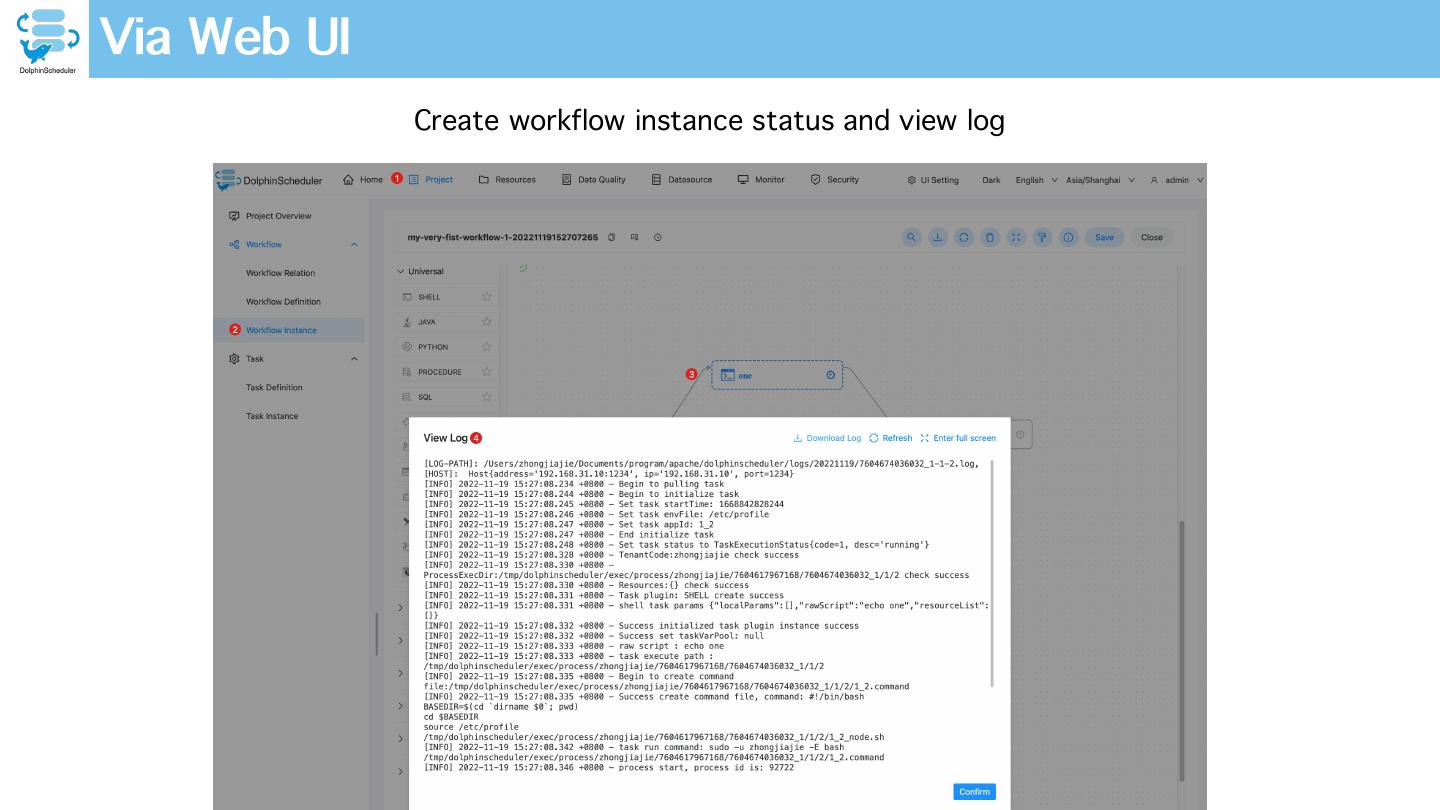Click the search icon in workflow toolbar
The image size is (1440, 810).
click(x=911, y=237)
